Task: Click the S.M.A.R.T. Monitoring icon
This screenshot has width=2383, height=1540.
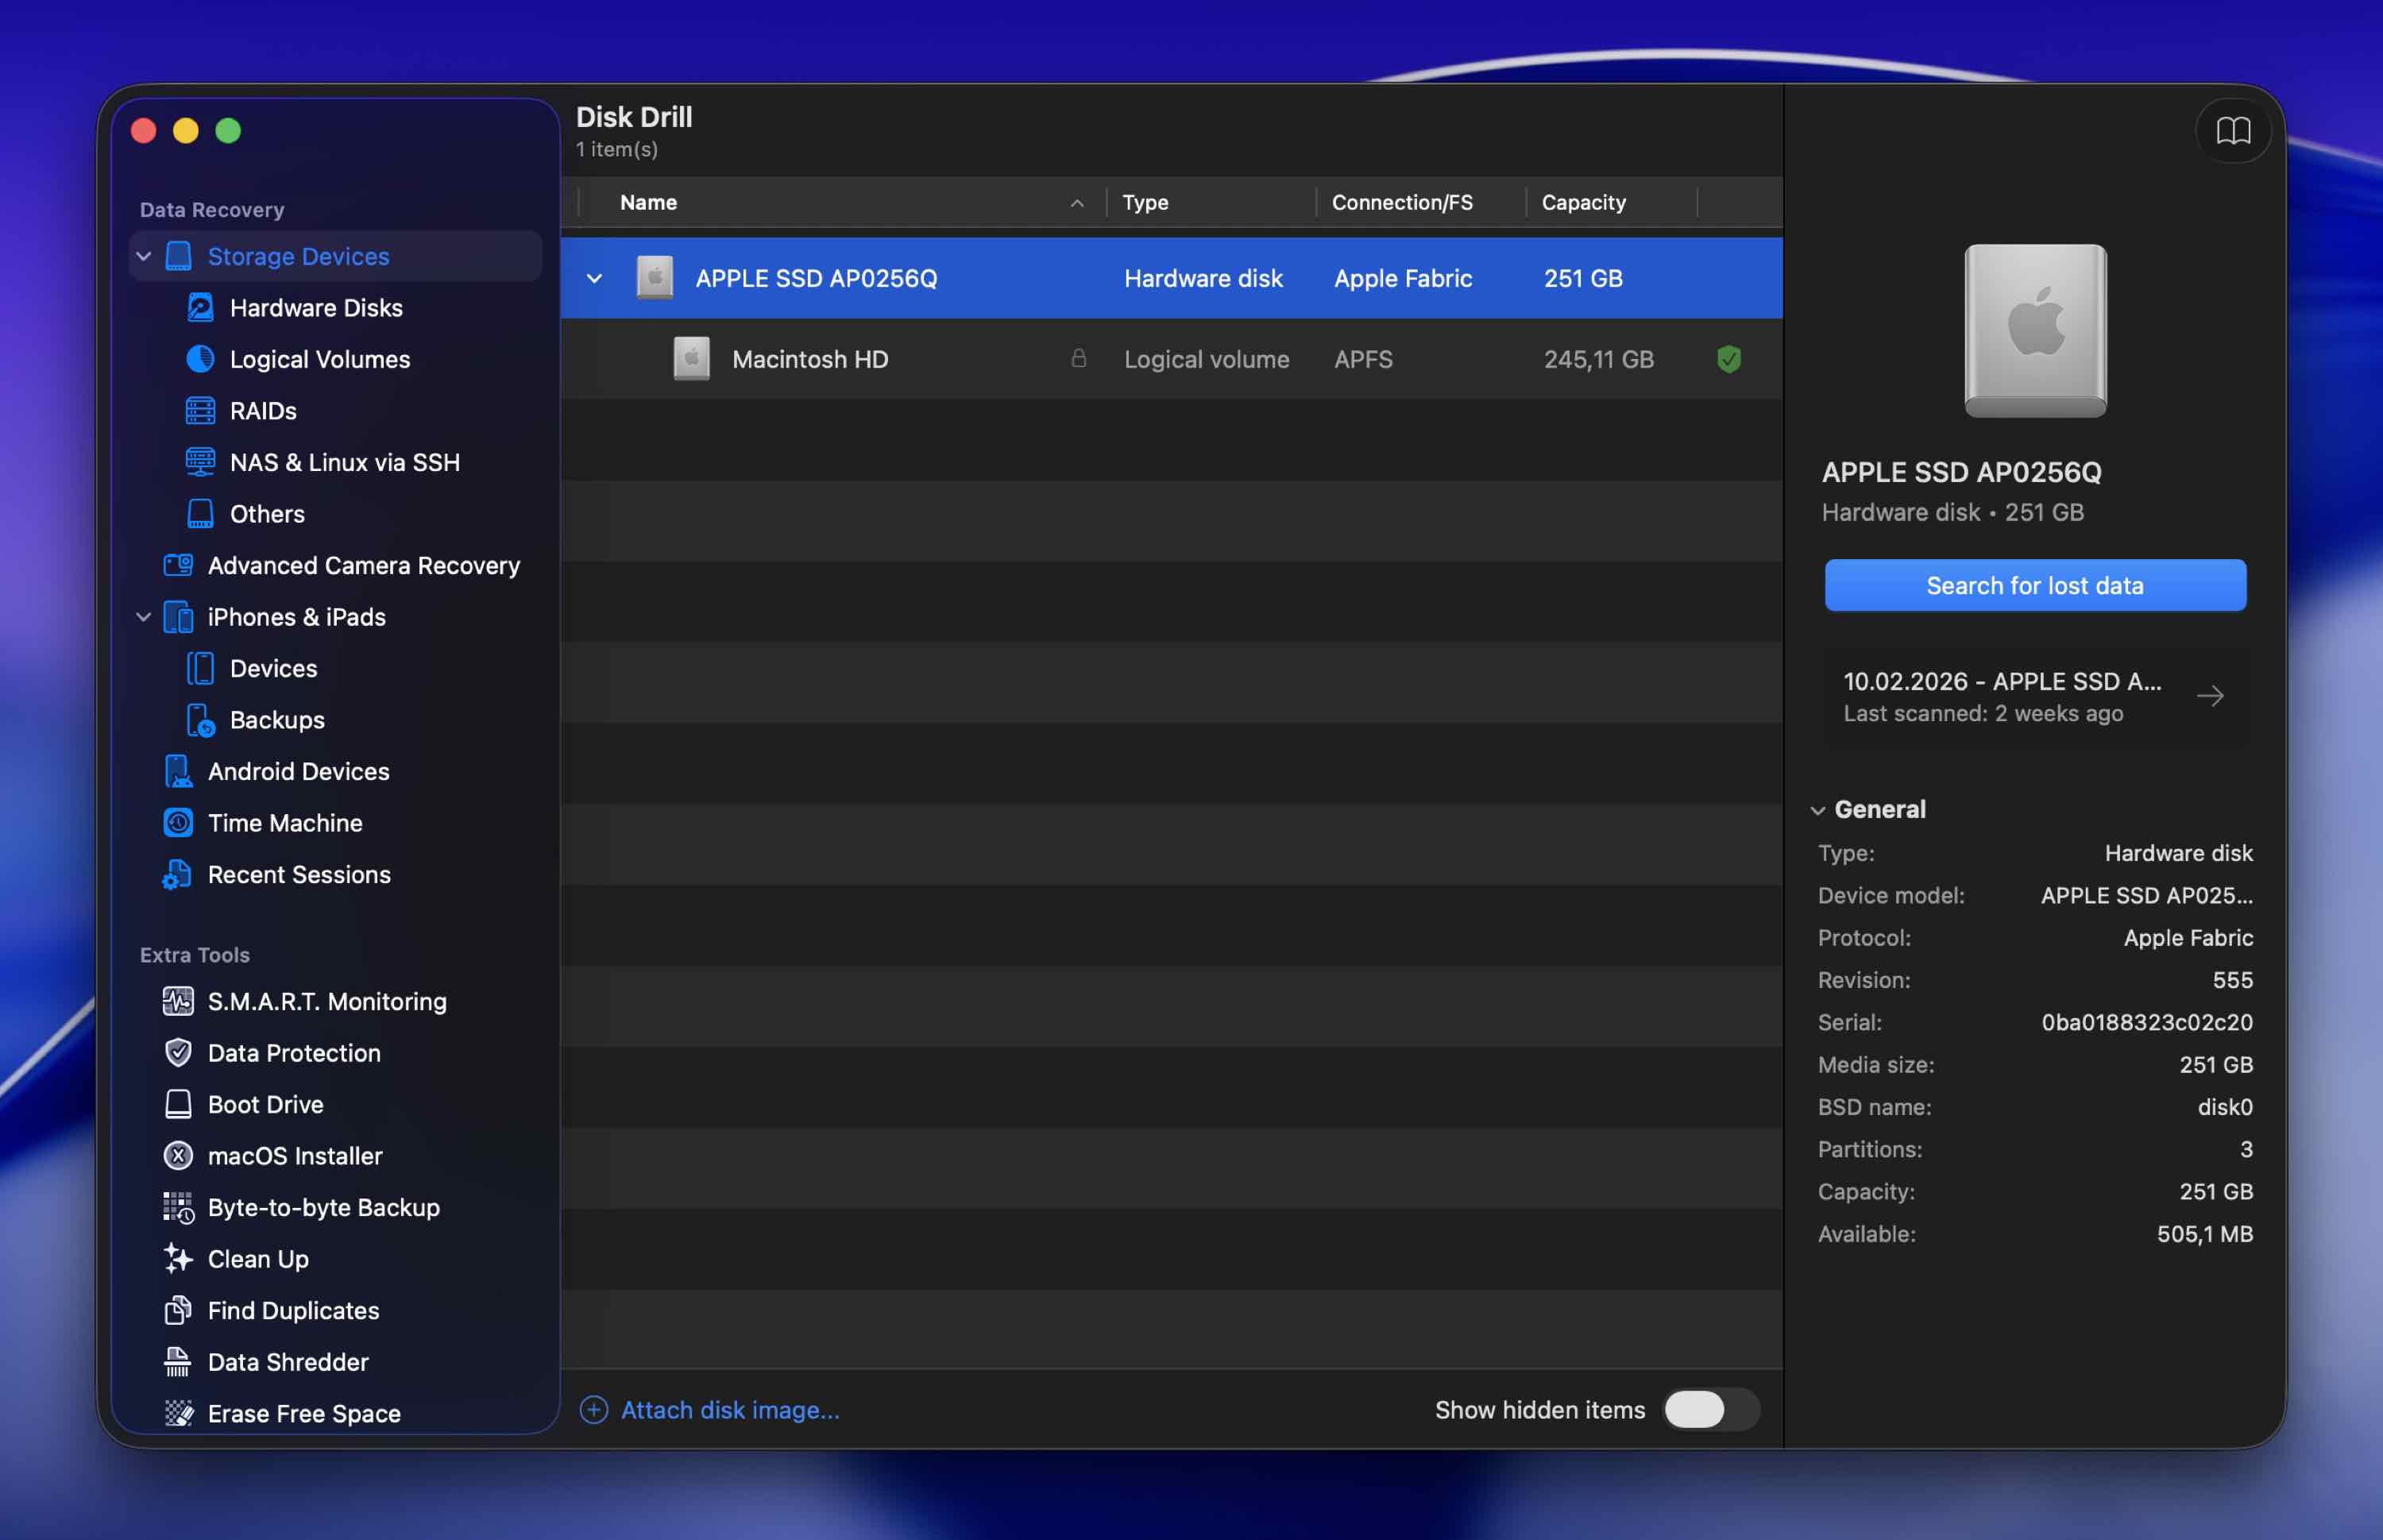Action: [x=178, y=1001]
